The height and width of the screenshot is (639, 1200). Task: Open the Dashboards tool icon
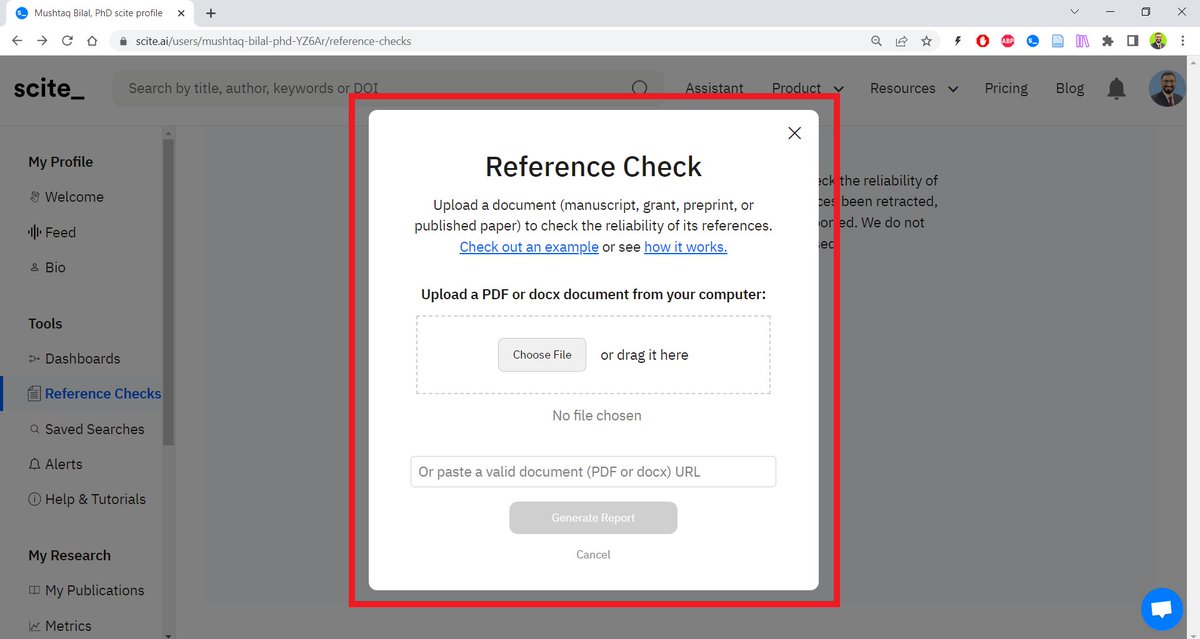(34, 358)
